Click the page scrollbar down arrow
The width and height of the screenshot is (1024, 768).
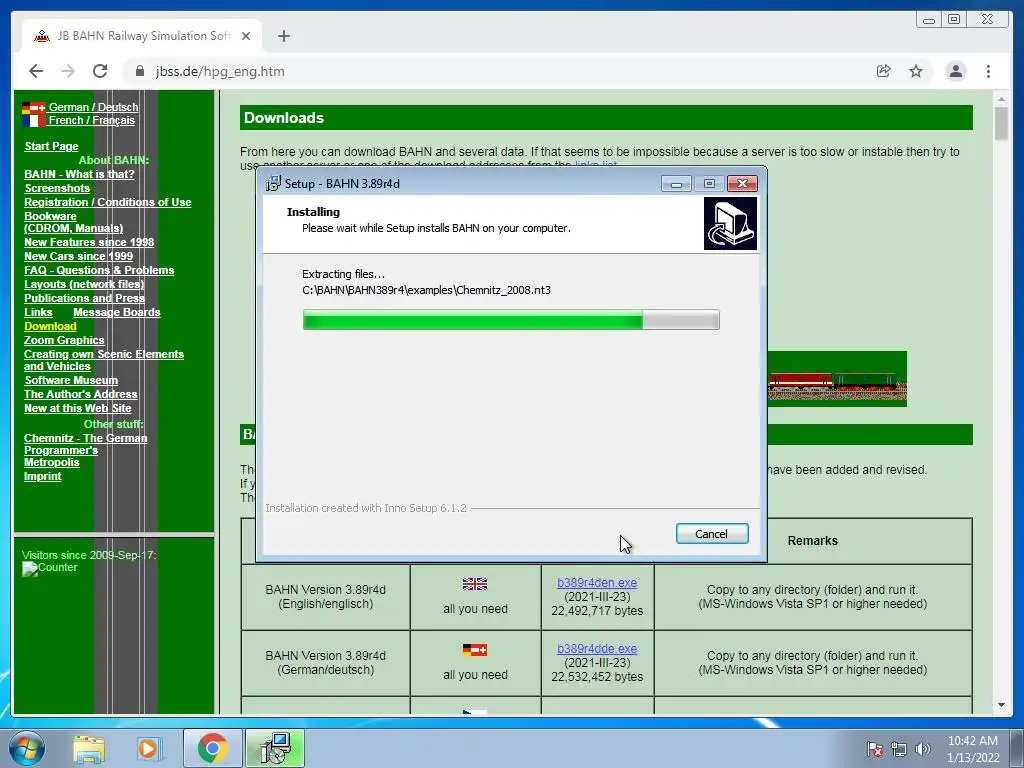click(1001, 705)
